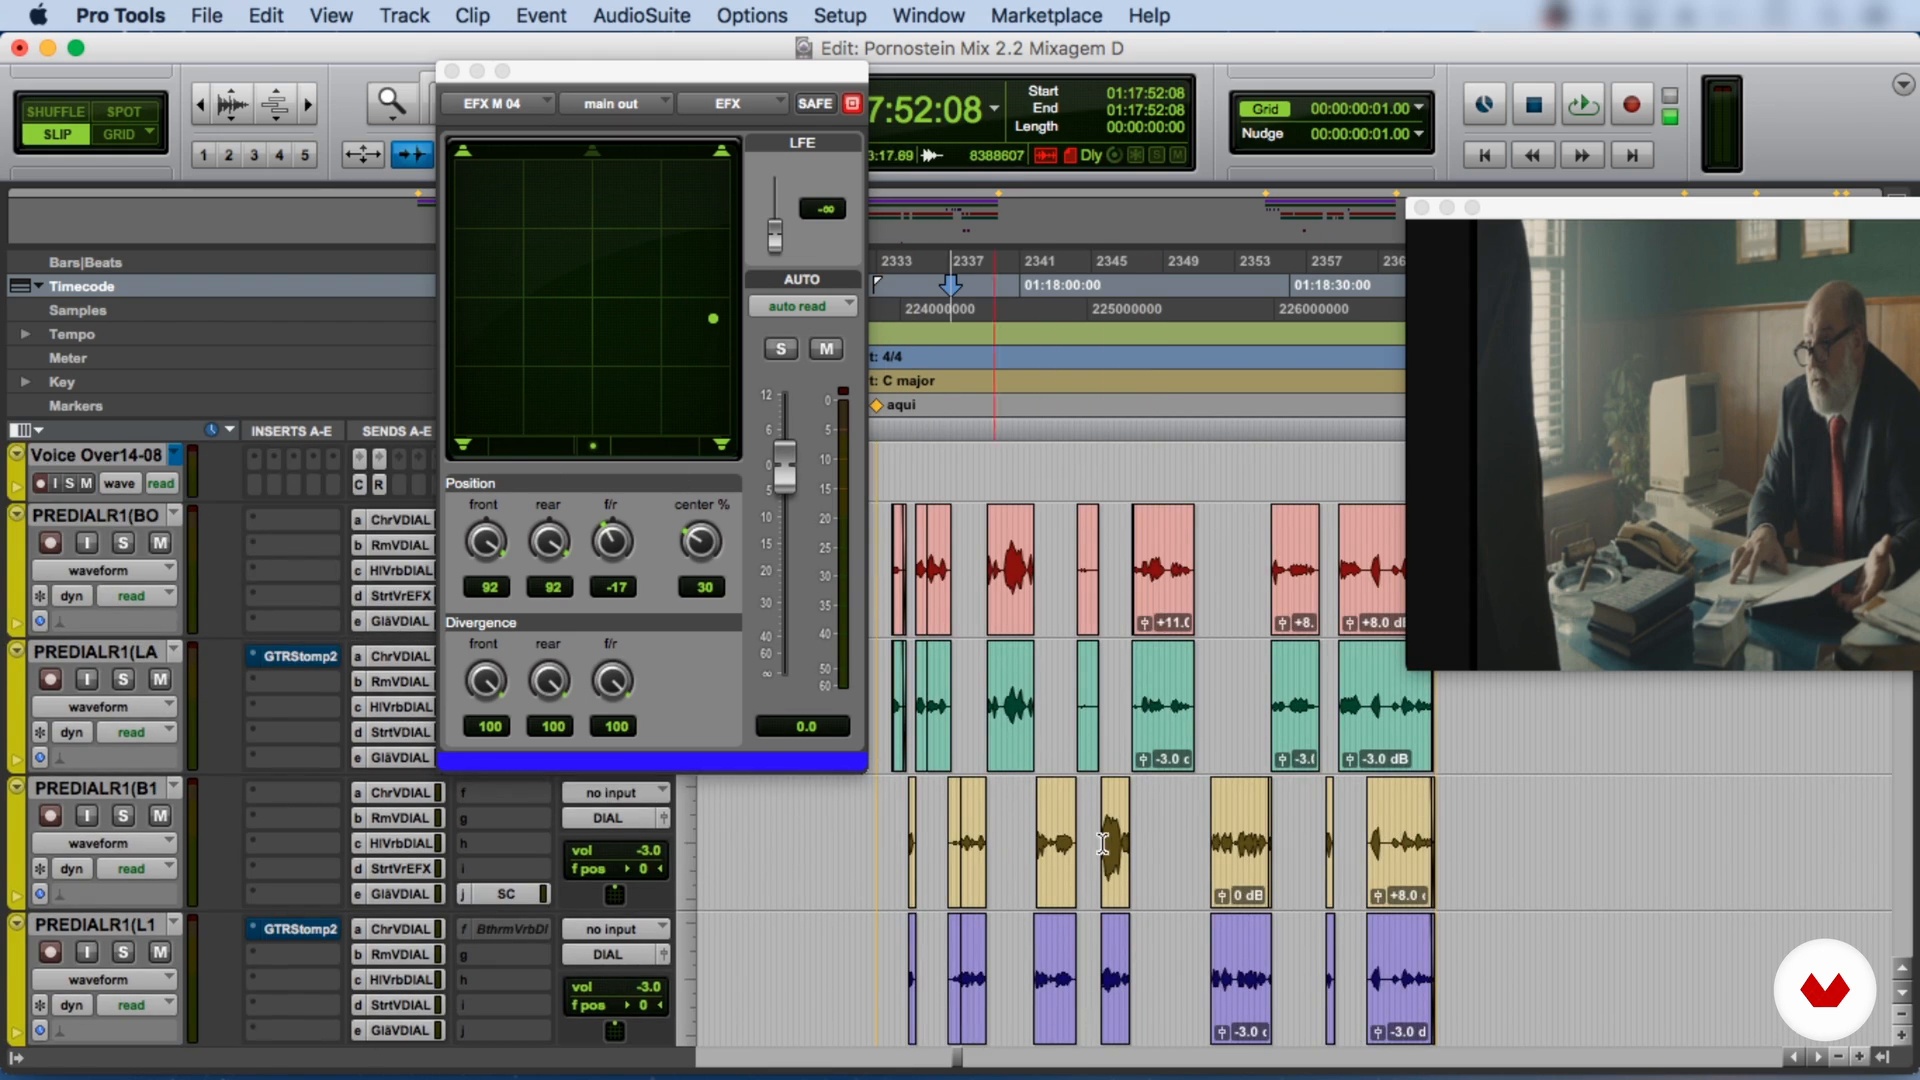Viewport: 1920px width, 1080px height.
Task: Click the LFE fader in panner window
Action: 775,236
